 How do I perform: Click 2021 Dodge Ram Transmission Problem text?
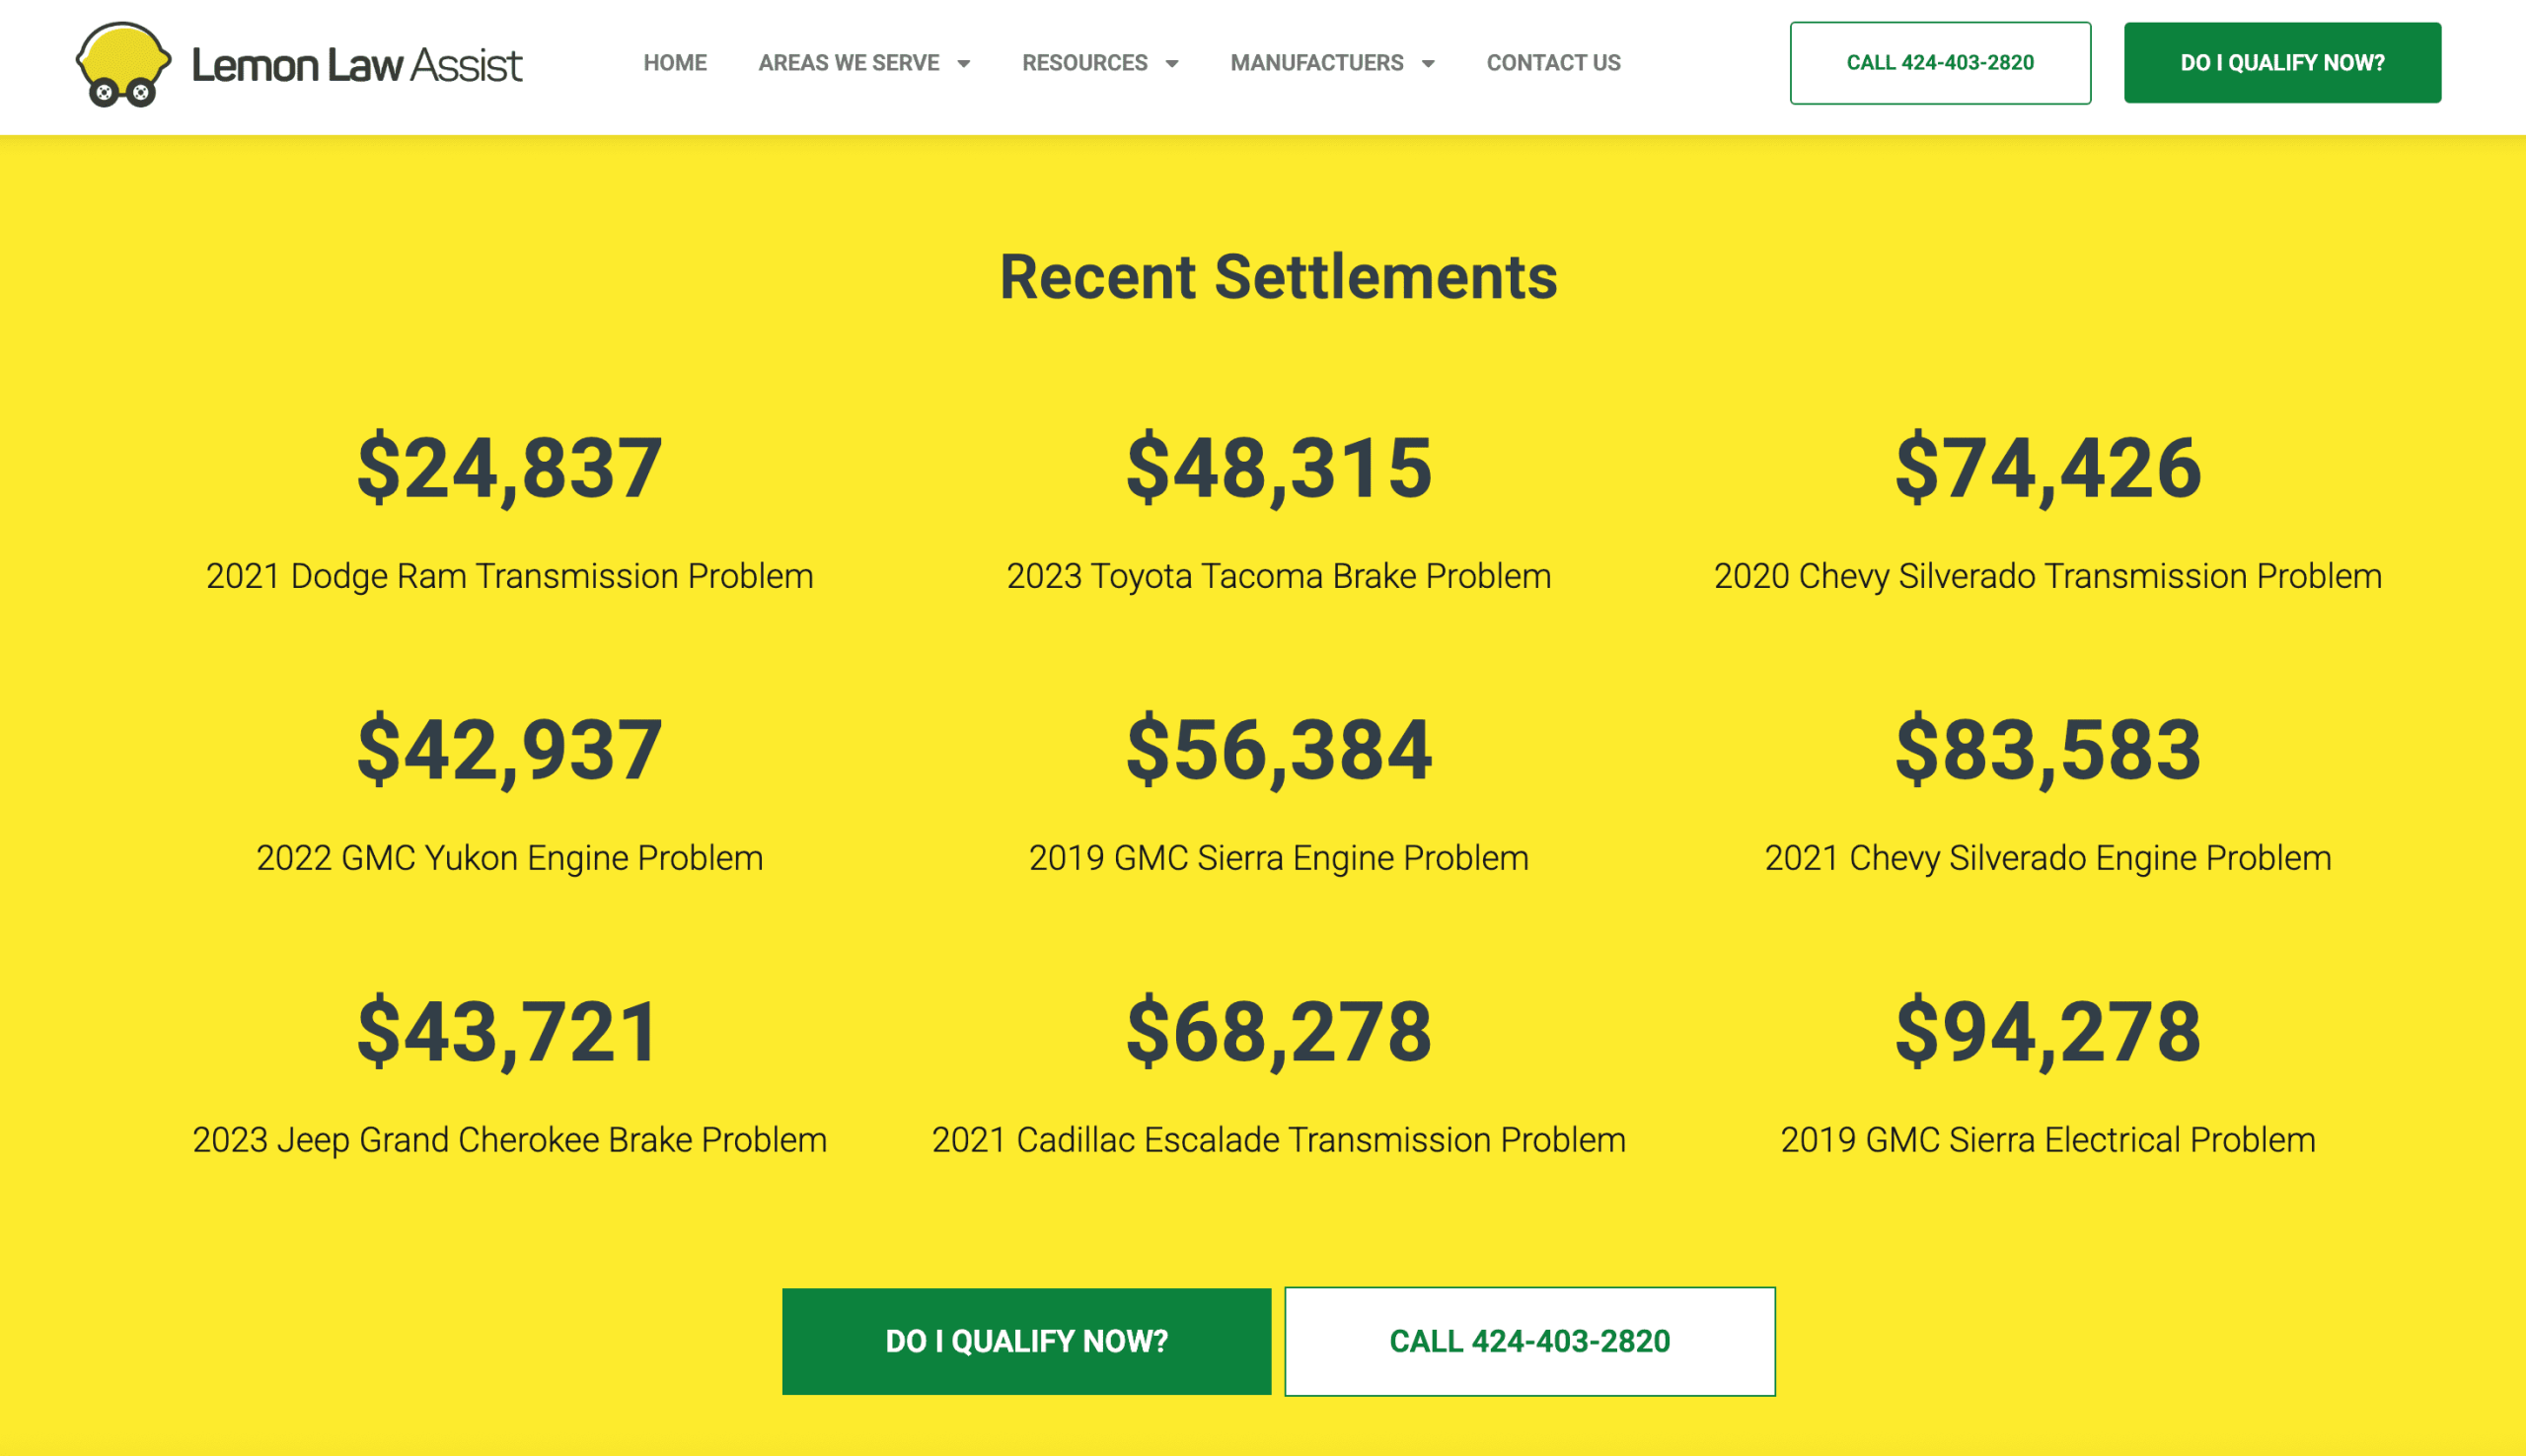(509, 576)
